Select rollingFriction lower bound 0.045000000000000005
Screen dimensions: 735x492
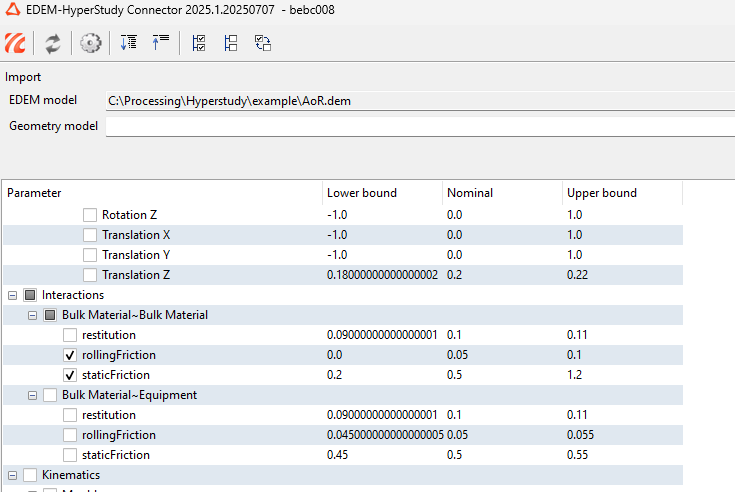coord(385,435)
